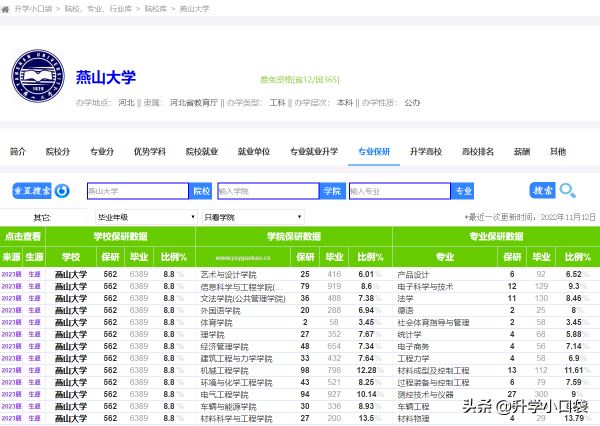Image resolution: width=600 pixels, height=426 pixels.
Task: Focus the 输入学院 input field
Action: pos(268,191)
